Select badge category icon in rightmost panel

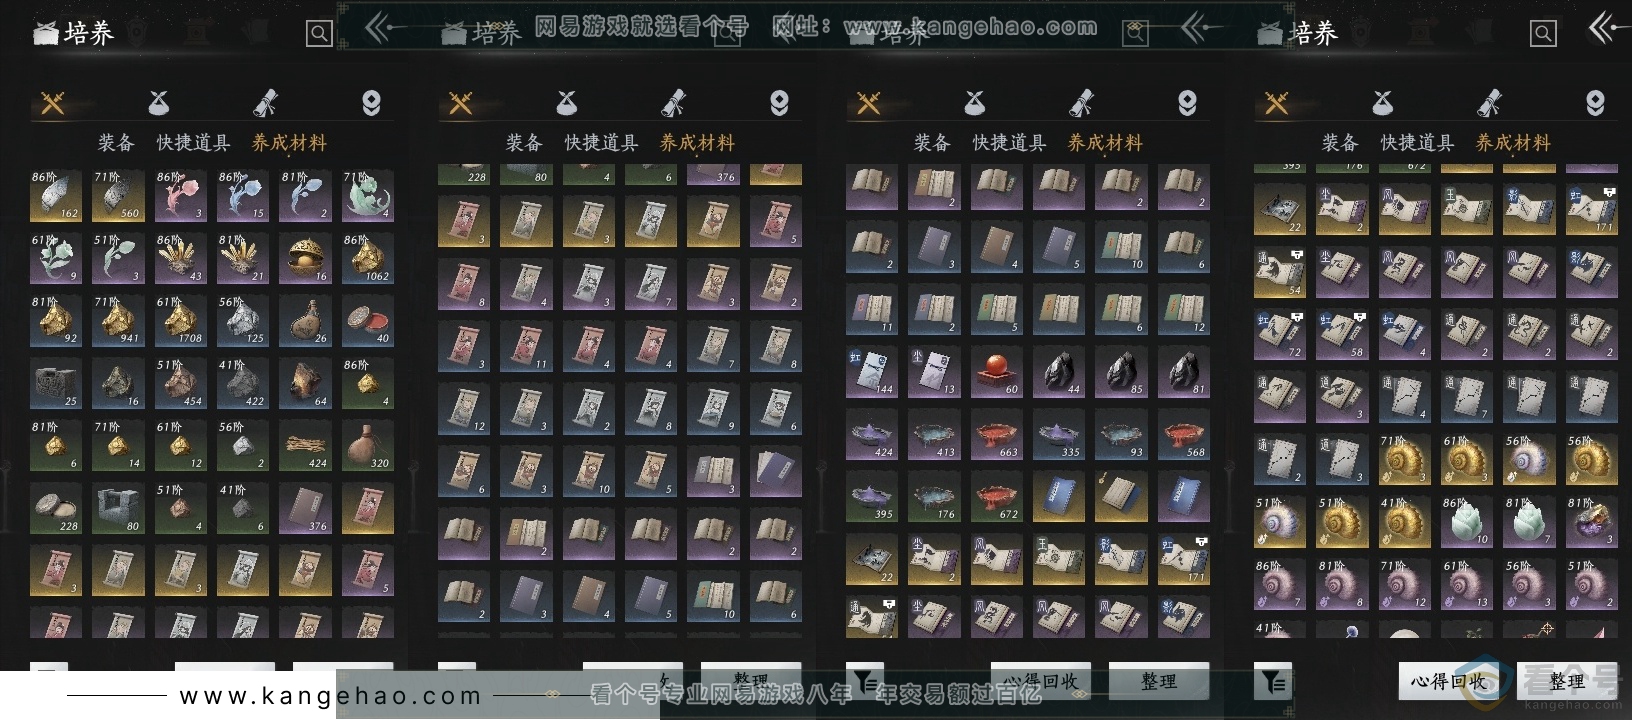1595,102
